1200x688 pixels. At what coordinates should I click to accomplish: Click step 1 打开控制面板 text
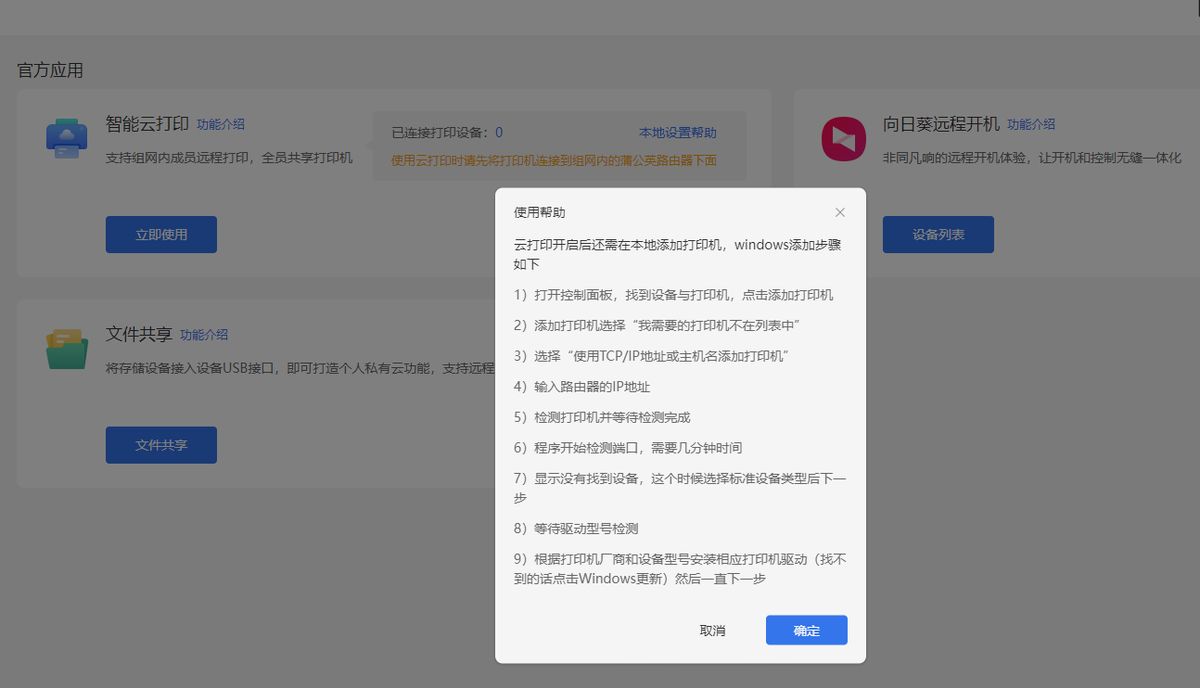coord(673,295)
